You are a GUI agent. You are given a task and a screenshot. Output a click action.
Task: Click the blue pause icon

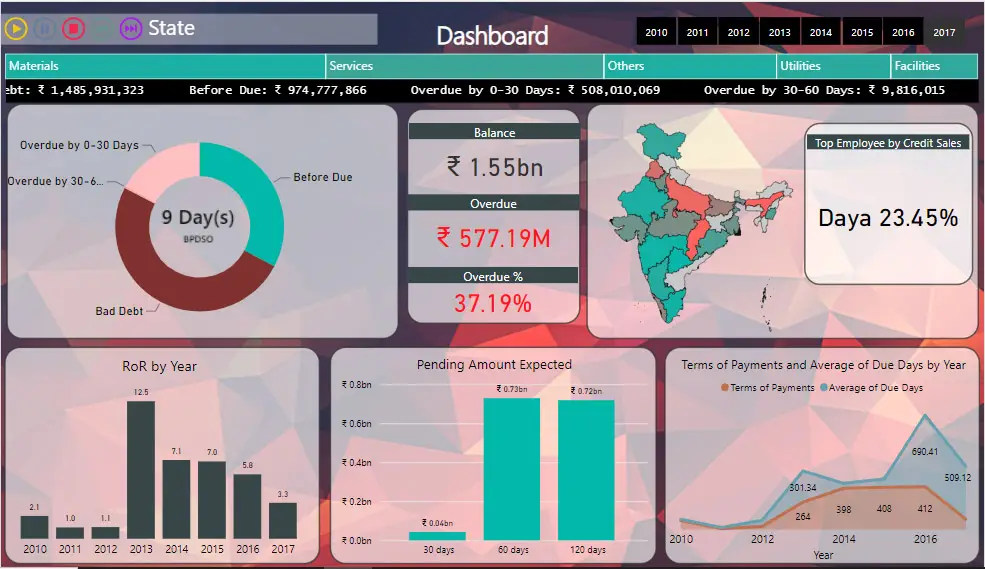[44, 29]
